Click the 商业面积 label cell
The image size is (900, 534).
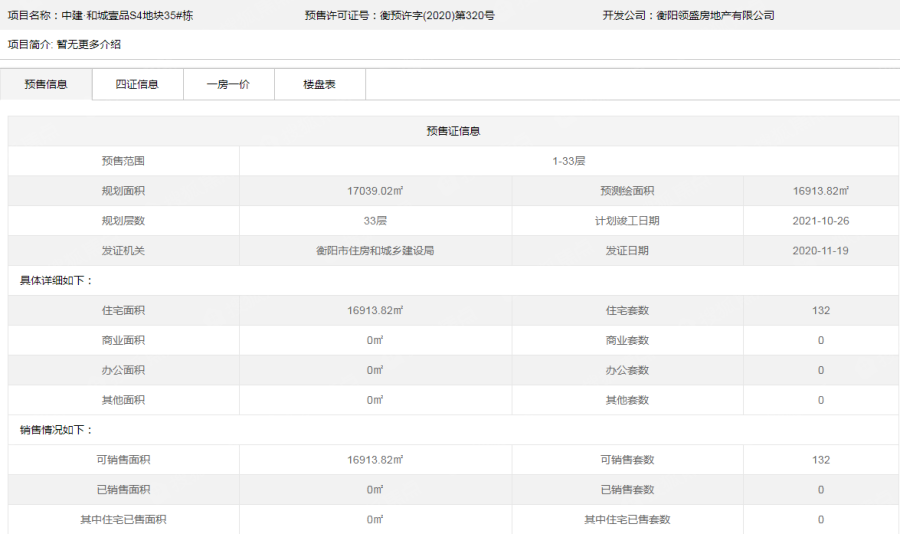pos(123,341)
